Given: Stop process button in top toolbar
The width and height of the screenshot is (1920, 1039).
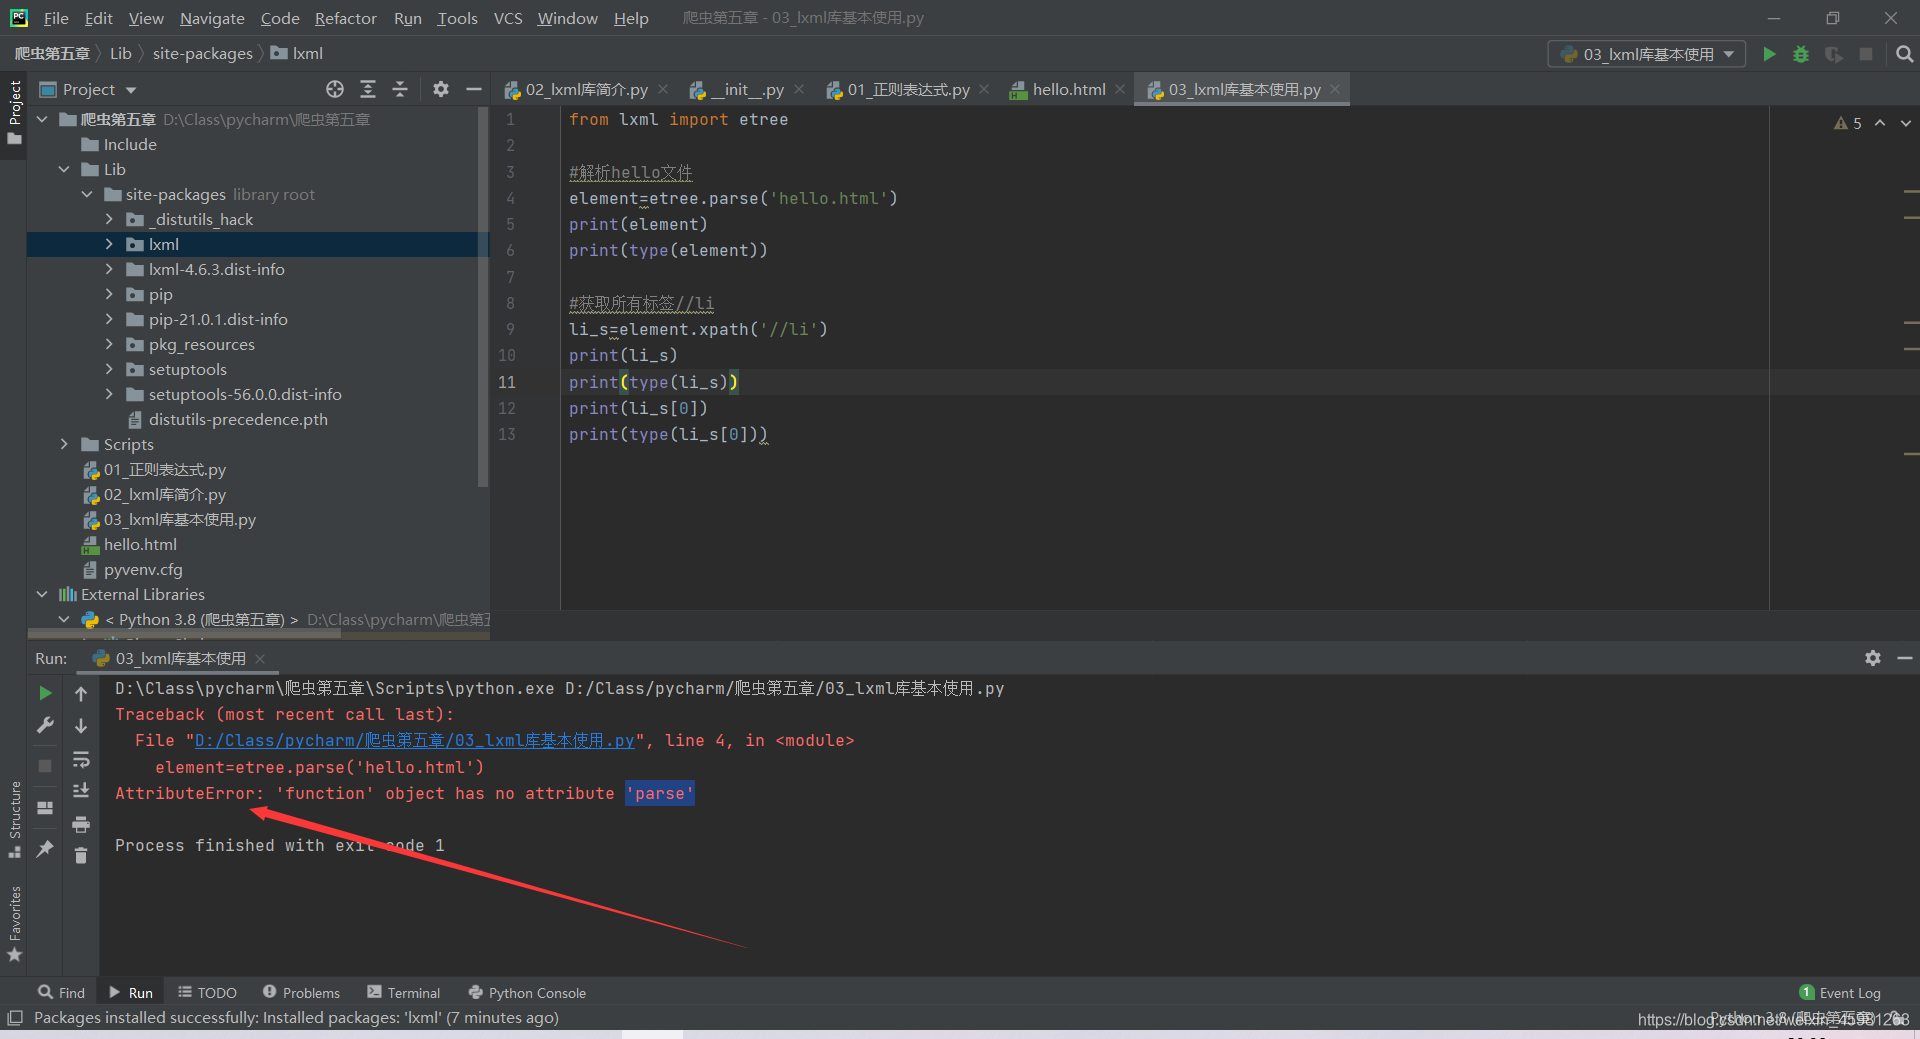Looking at the screenshot, I should tap(1866, 54).
